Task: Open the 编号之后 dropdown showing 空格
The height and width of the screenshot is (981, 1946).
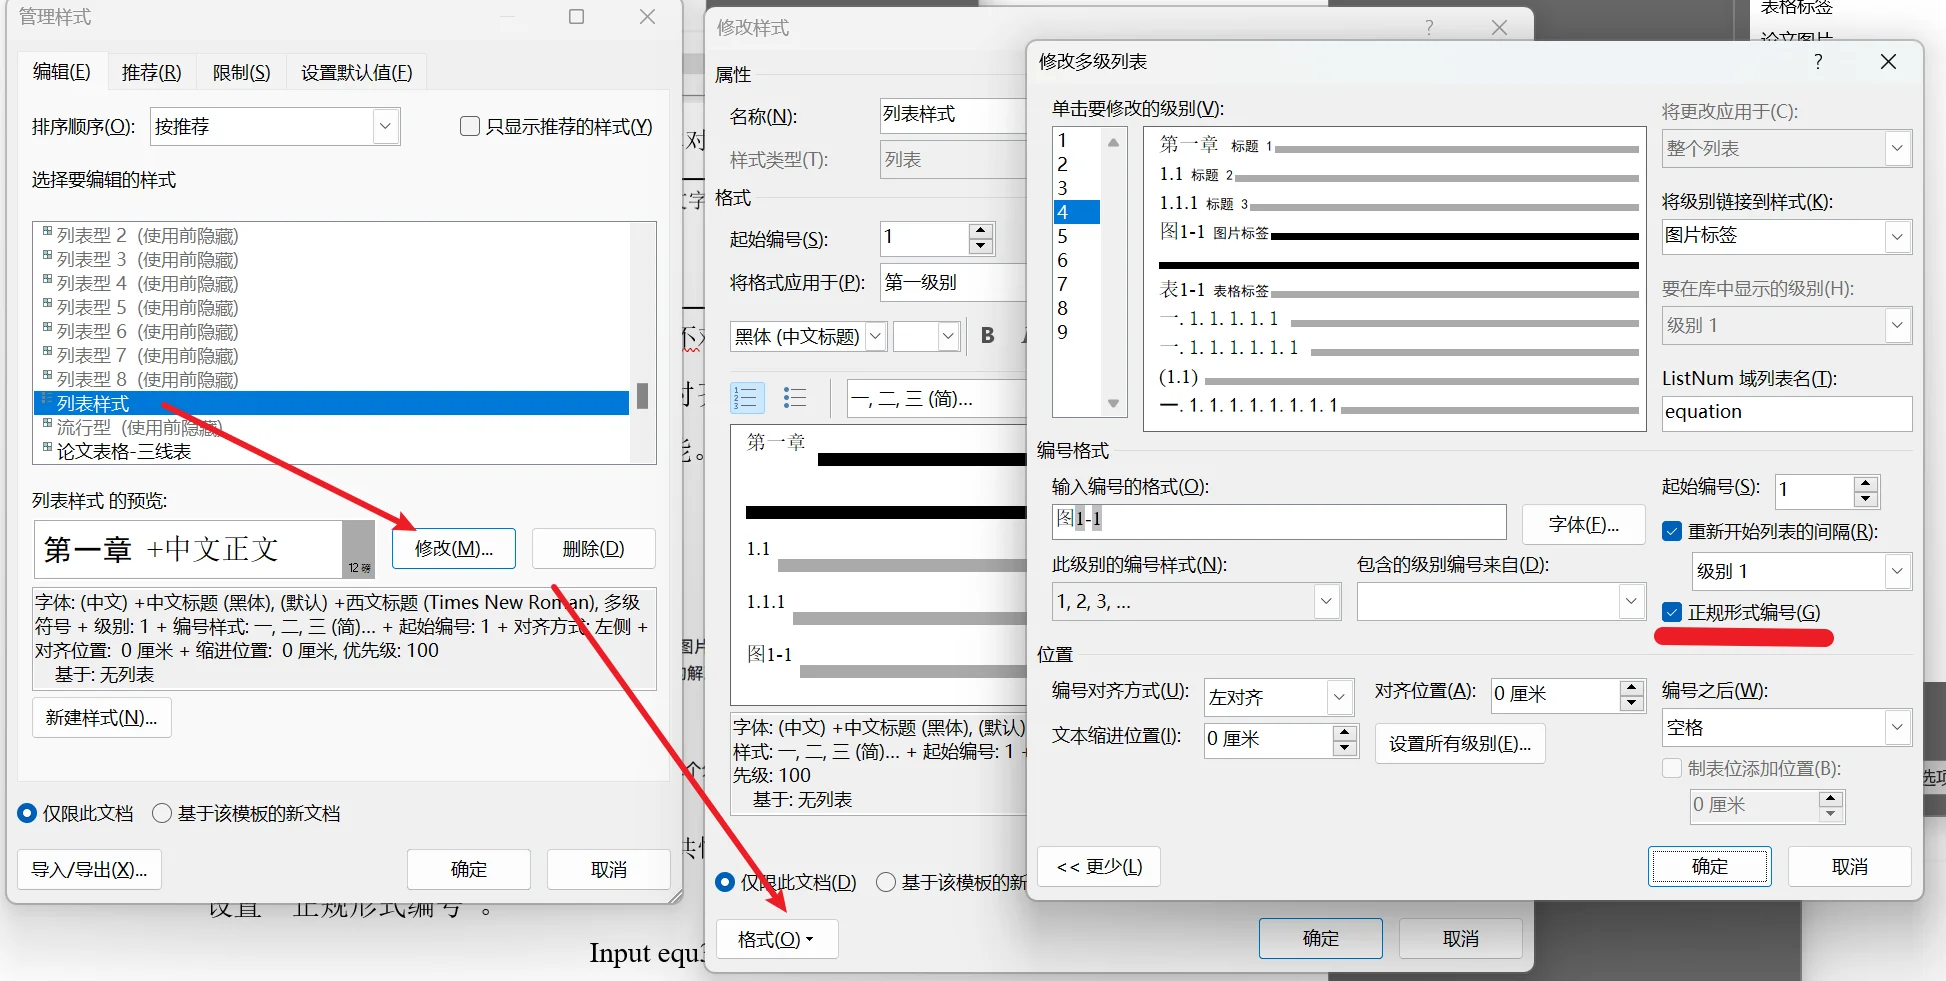Action: pyautogui.click(x=1897, y=727)
